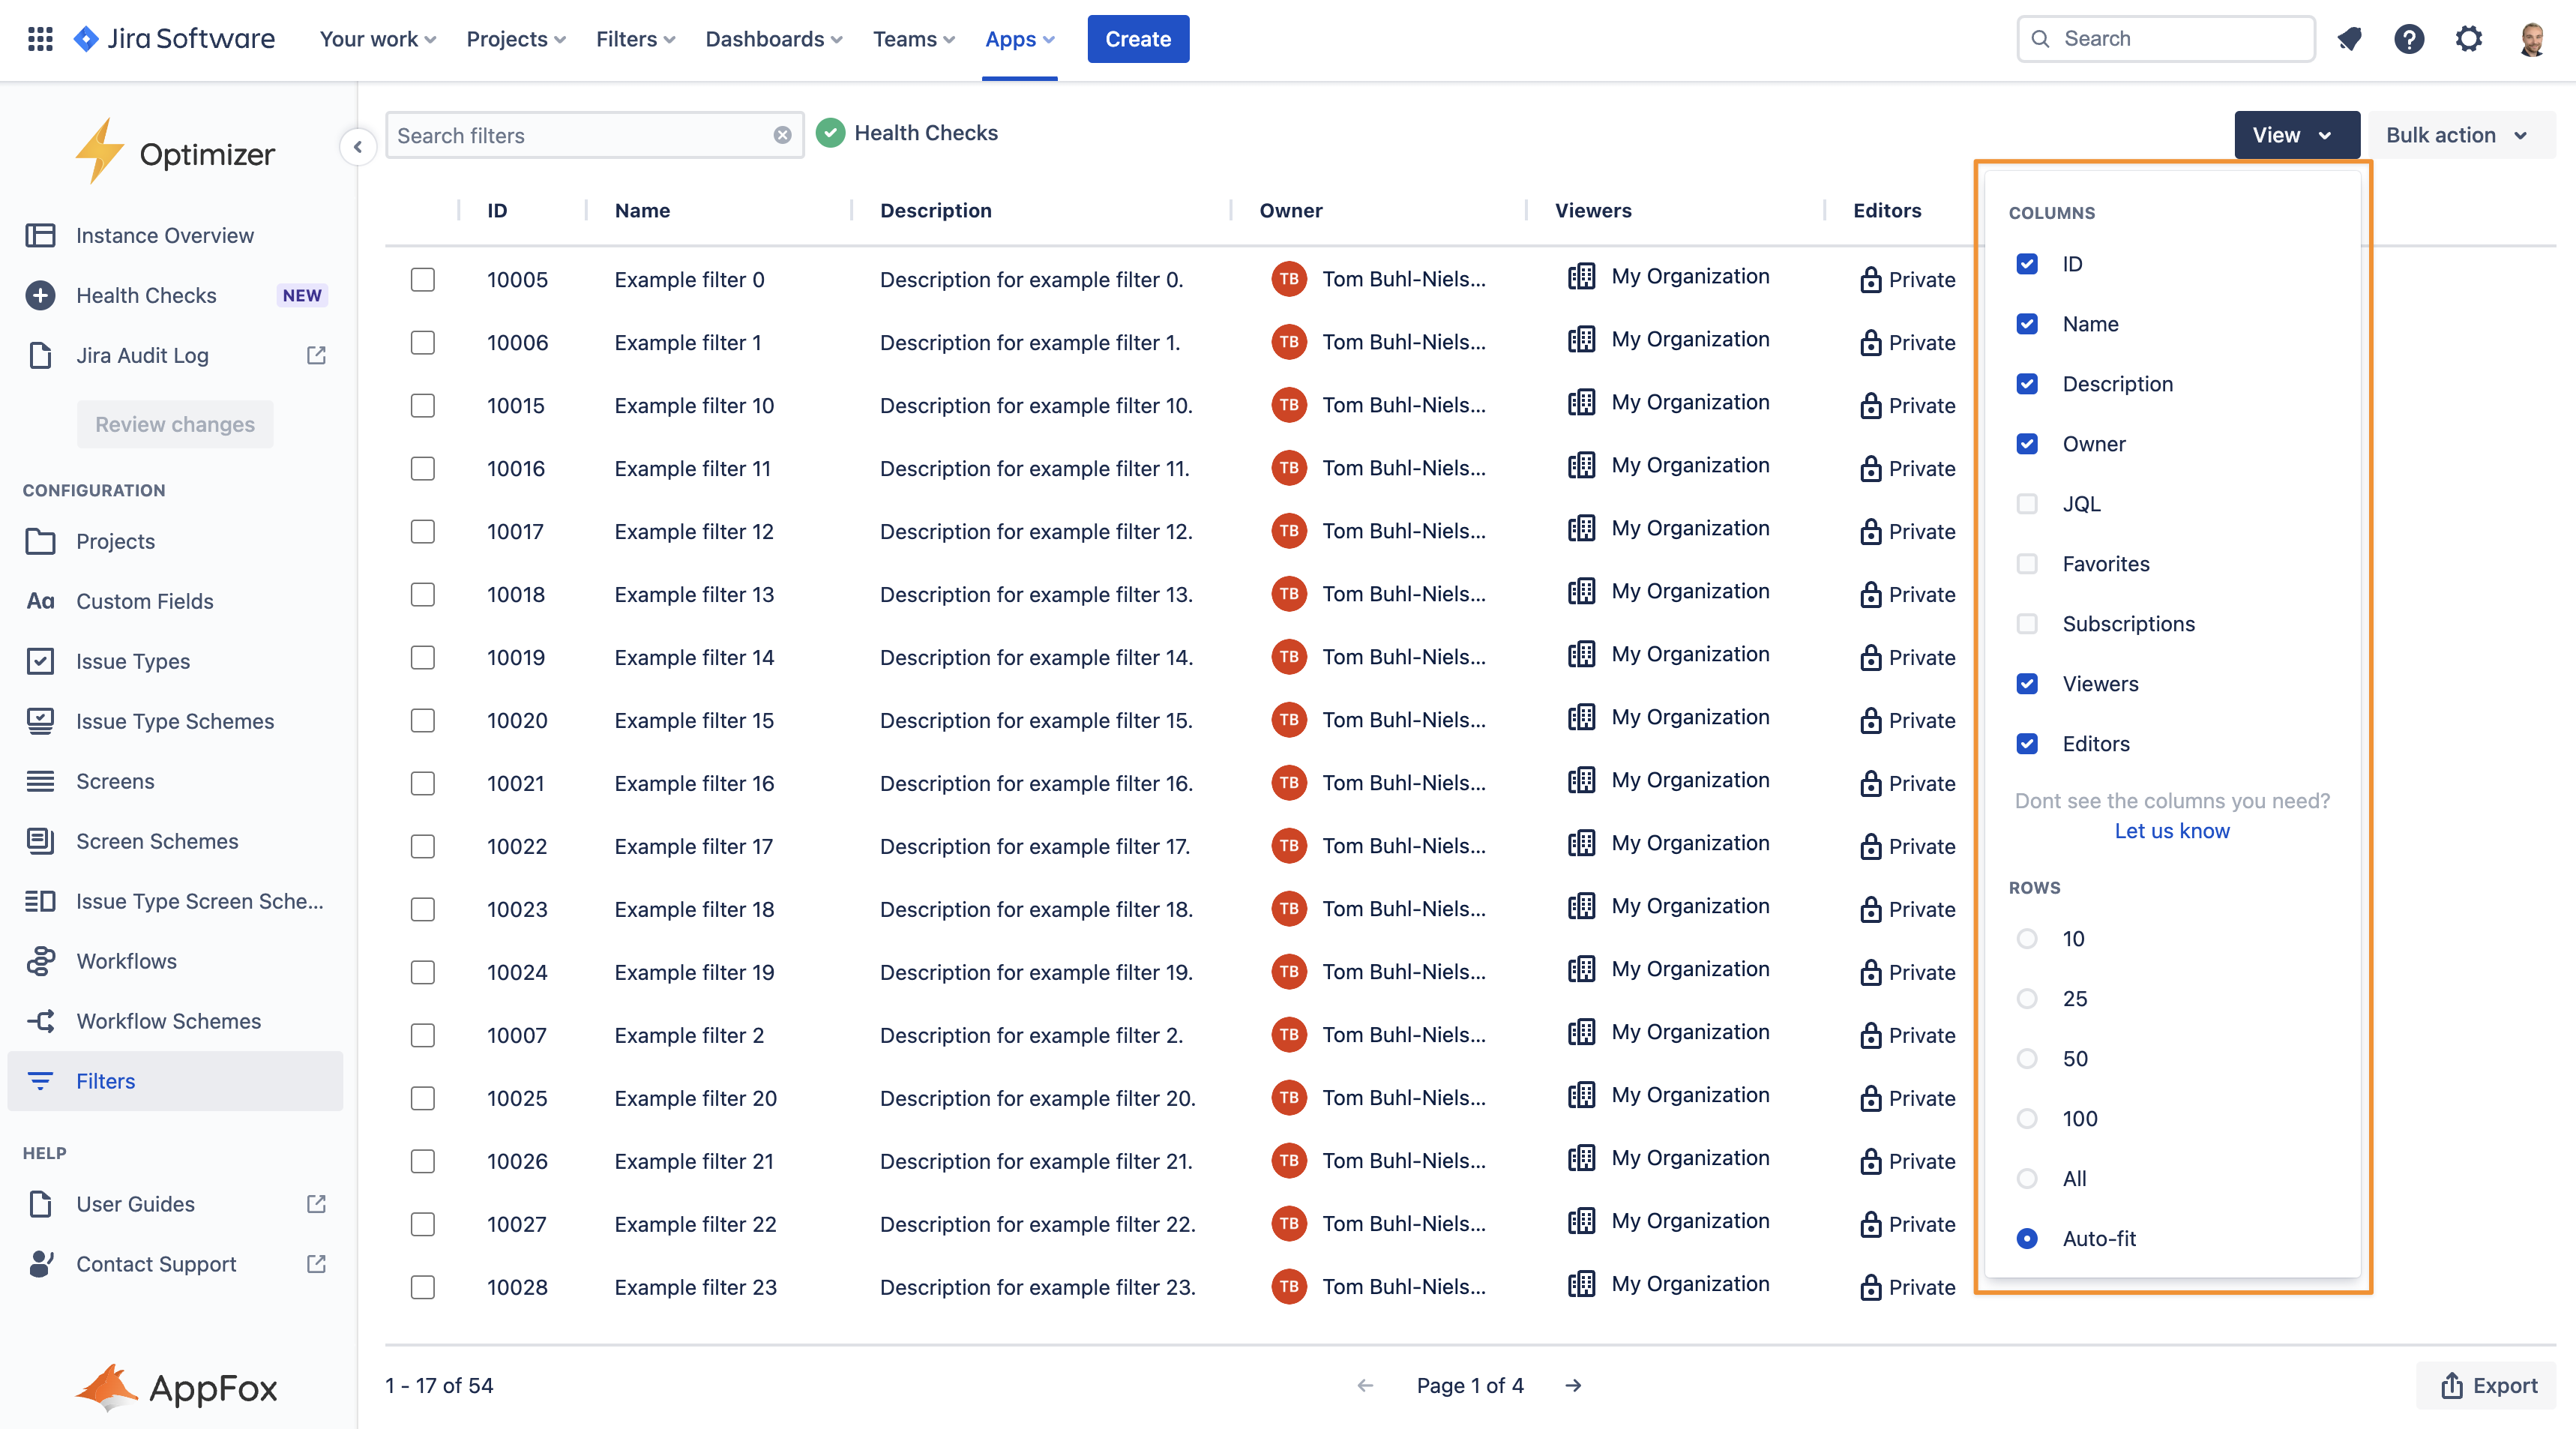
Task: Uncheck the Description column checkbox
Action: (x=2027, y=384)
